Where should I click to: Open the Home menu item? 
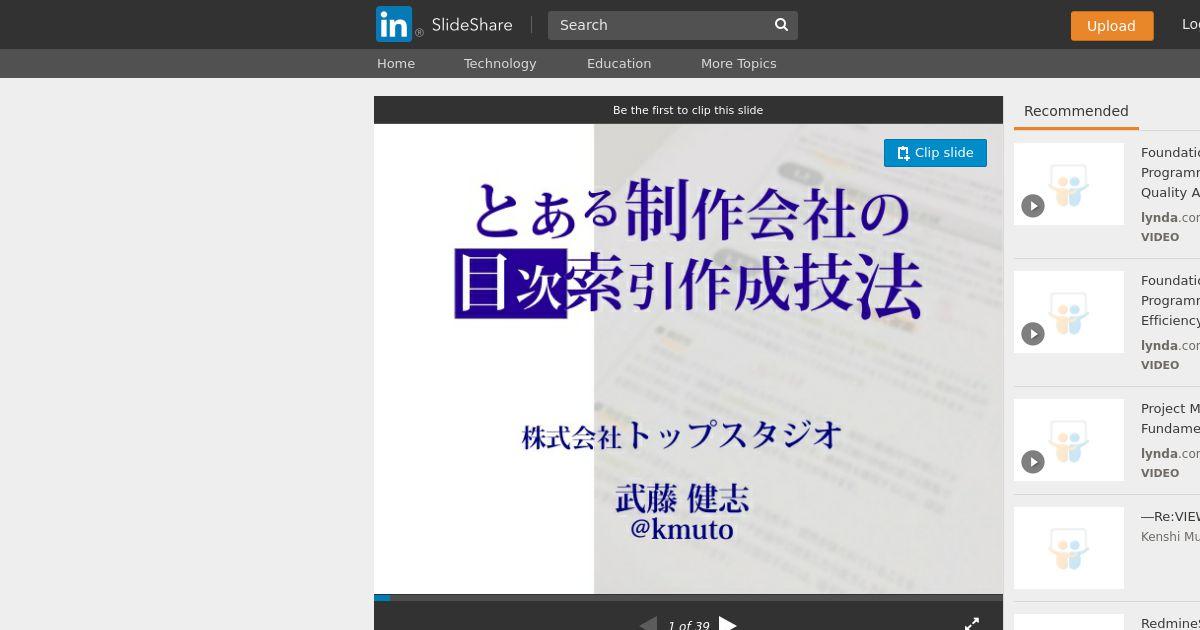pyautogui.click(x=396, y=63)
